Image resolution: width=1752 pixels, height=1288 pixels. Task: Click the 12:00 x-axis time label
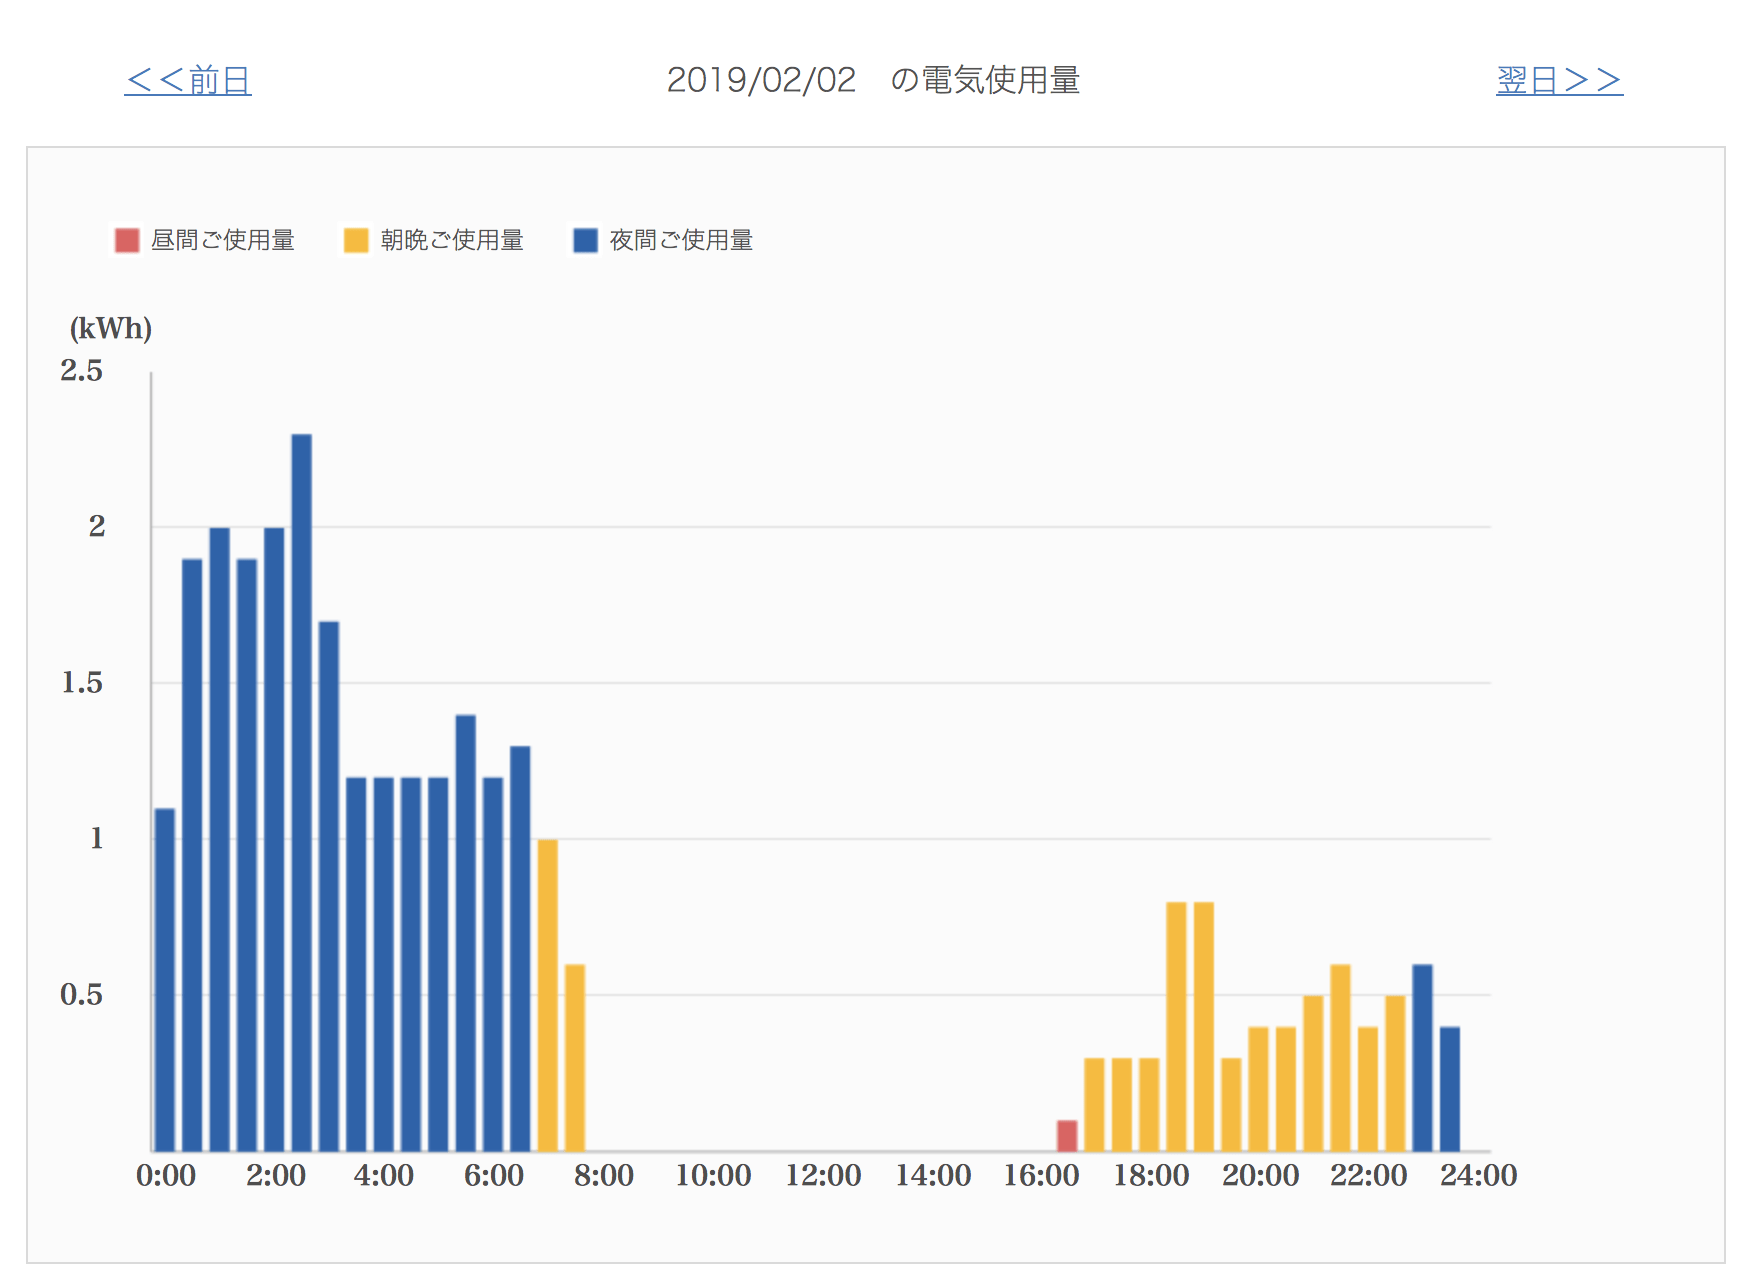point(823,1176)
